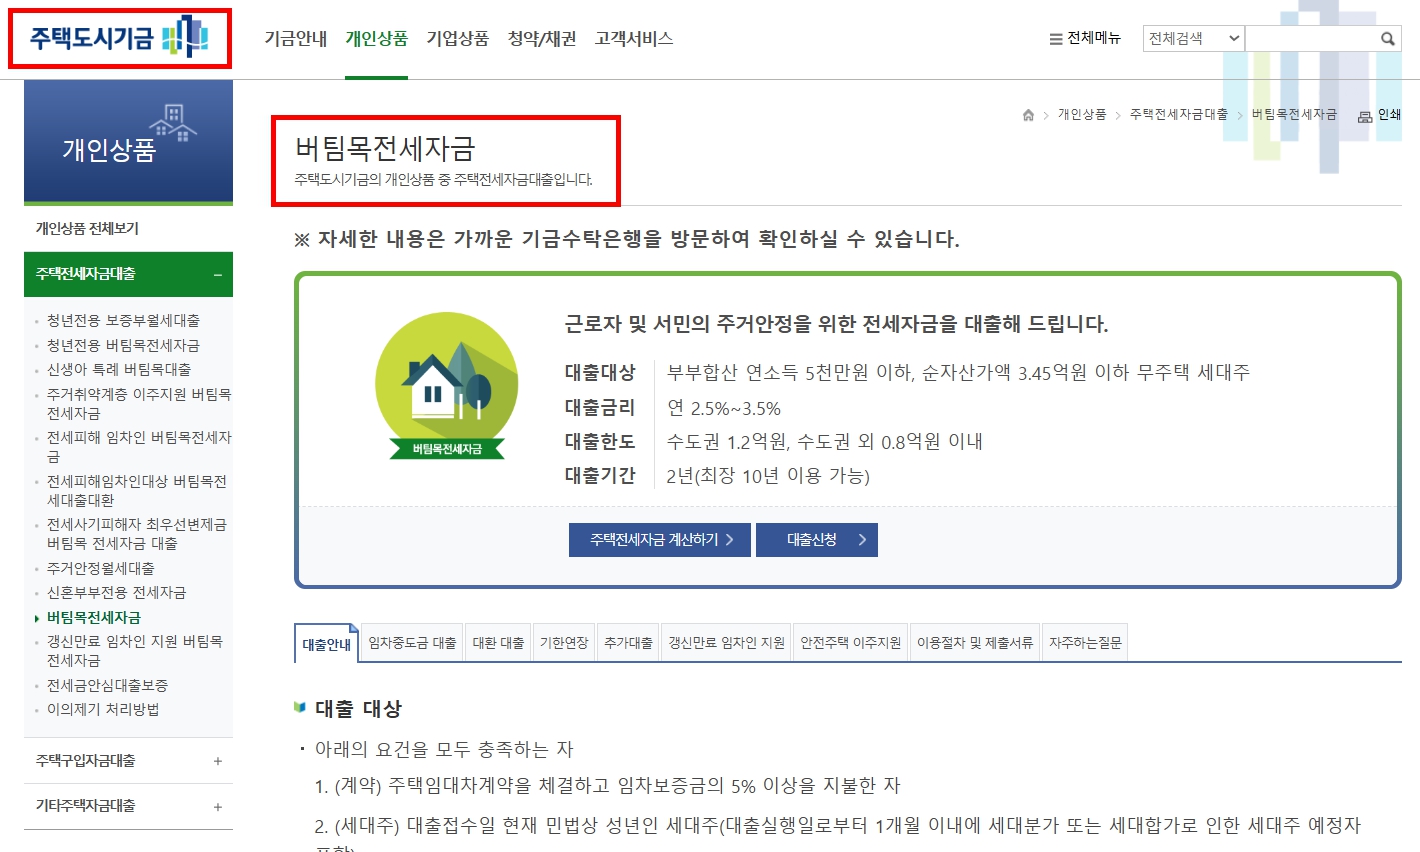Select the 안전주택 이주지원 tab
The width and height of the screenshot is (1420, 852).
click(850, 643)
